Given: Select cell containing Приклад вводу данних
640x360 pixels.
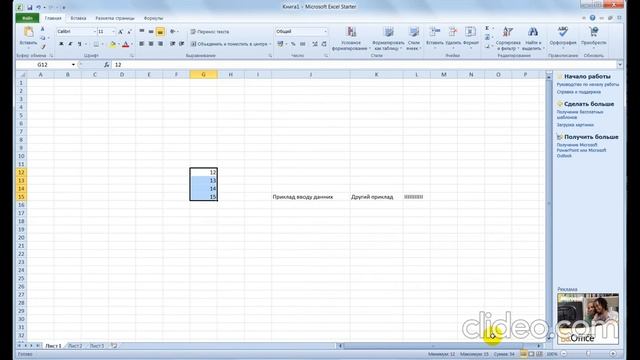Looking at the screenshot, I should pyautogui.click(x=311, y=197).
